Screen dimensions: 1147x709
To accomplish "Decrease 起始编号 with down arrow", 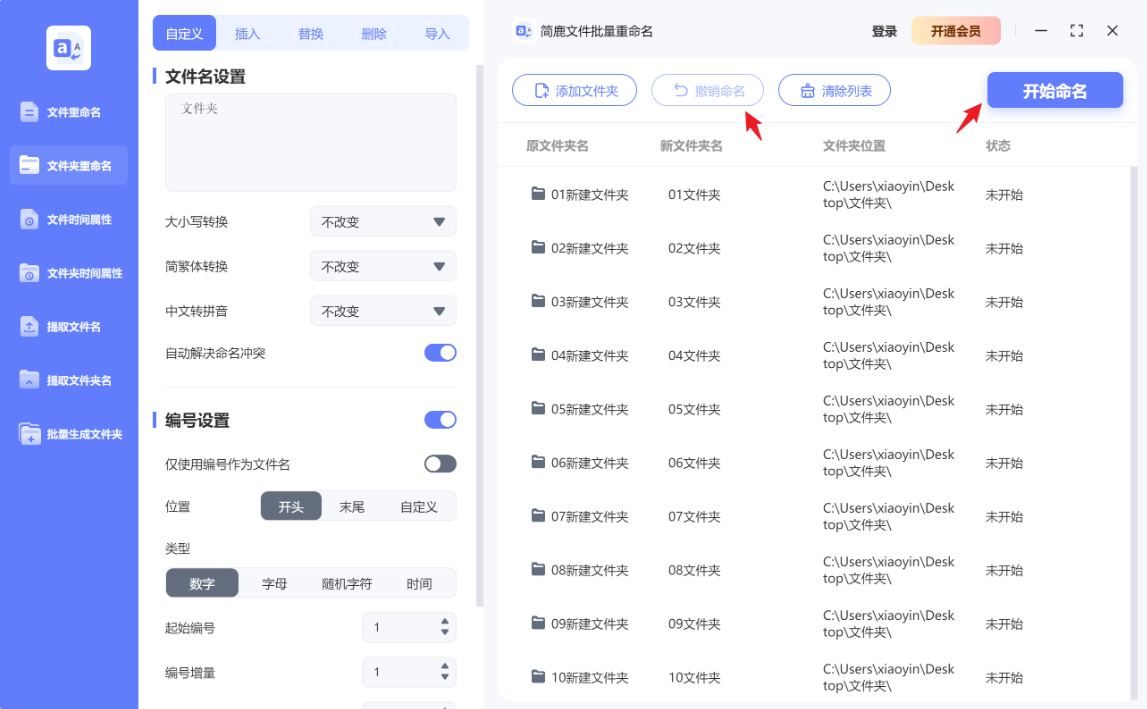I will coord(445,632).
